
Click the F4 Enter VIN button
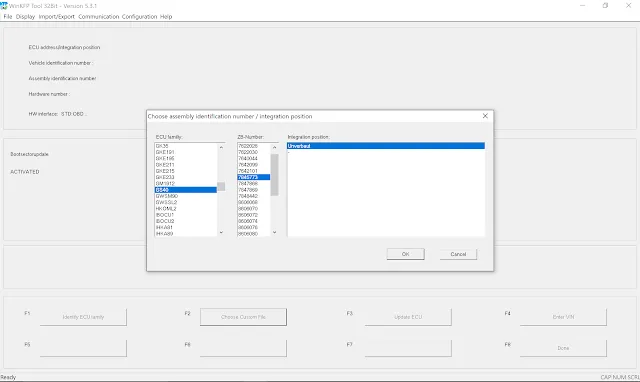click(x=563, y=317)
